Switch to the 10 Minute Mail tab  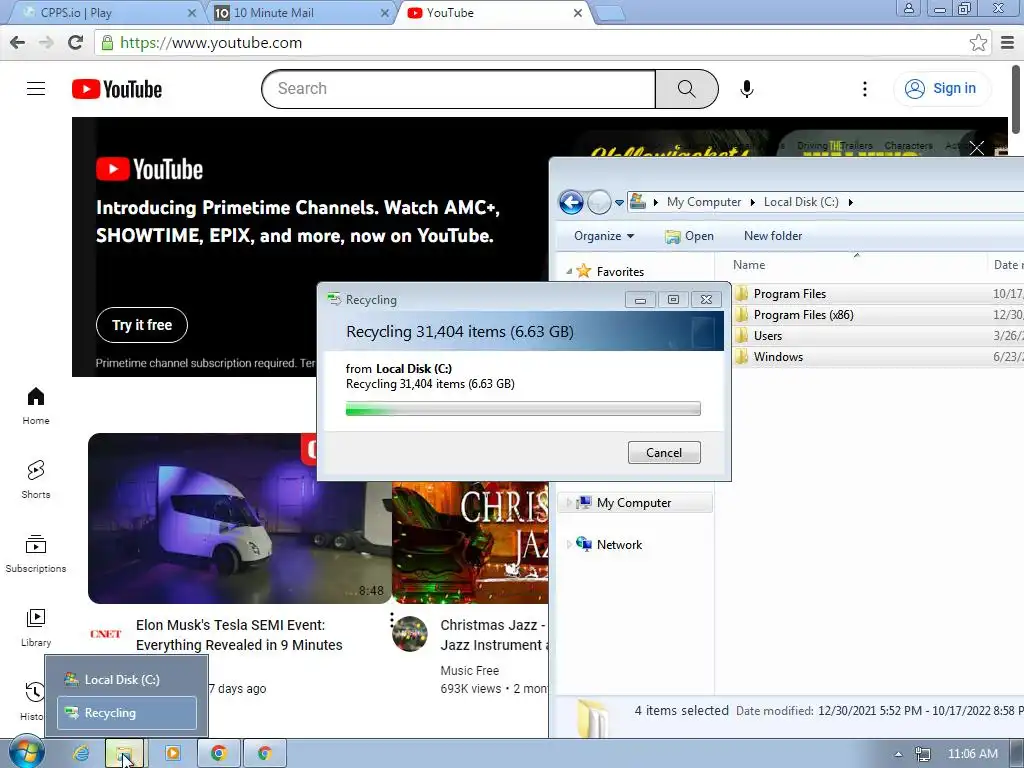tap(302, 12)
